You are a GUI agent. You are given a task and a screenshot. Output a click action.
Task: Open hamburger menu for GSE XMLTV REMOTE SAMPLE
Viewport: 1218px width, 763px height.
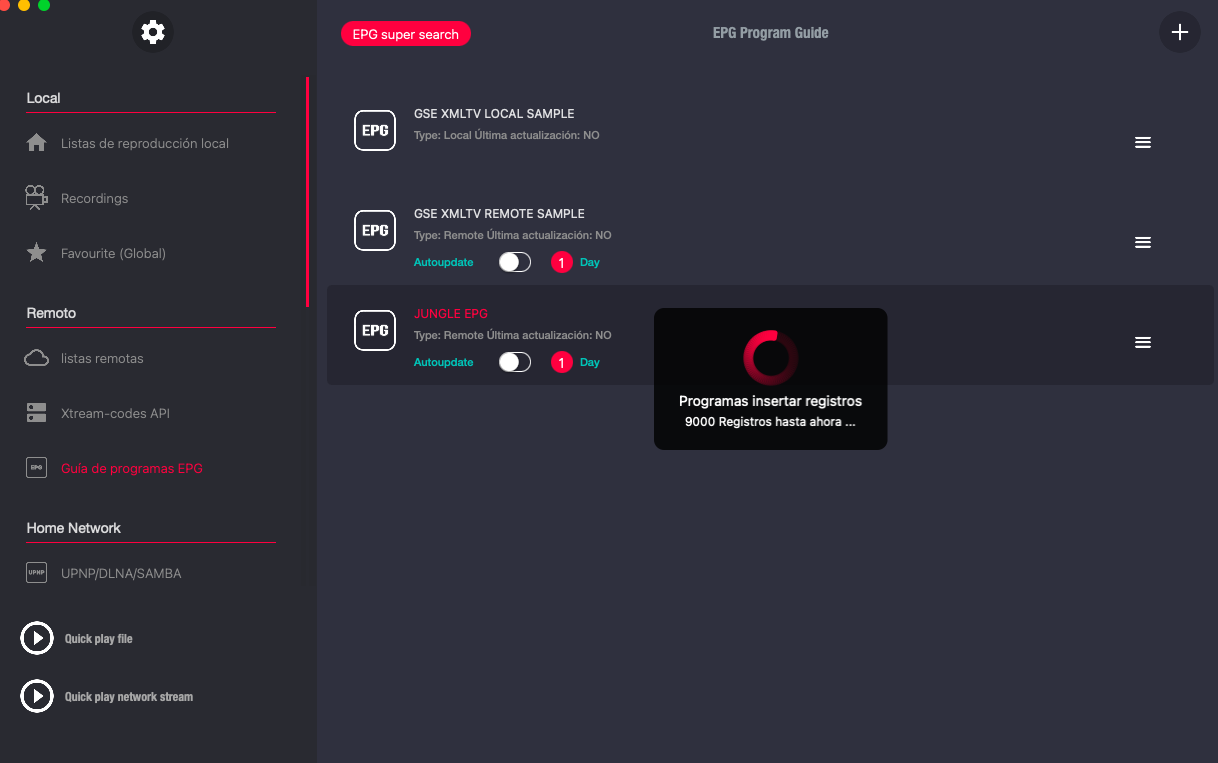point(1143,243)
